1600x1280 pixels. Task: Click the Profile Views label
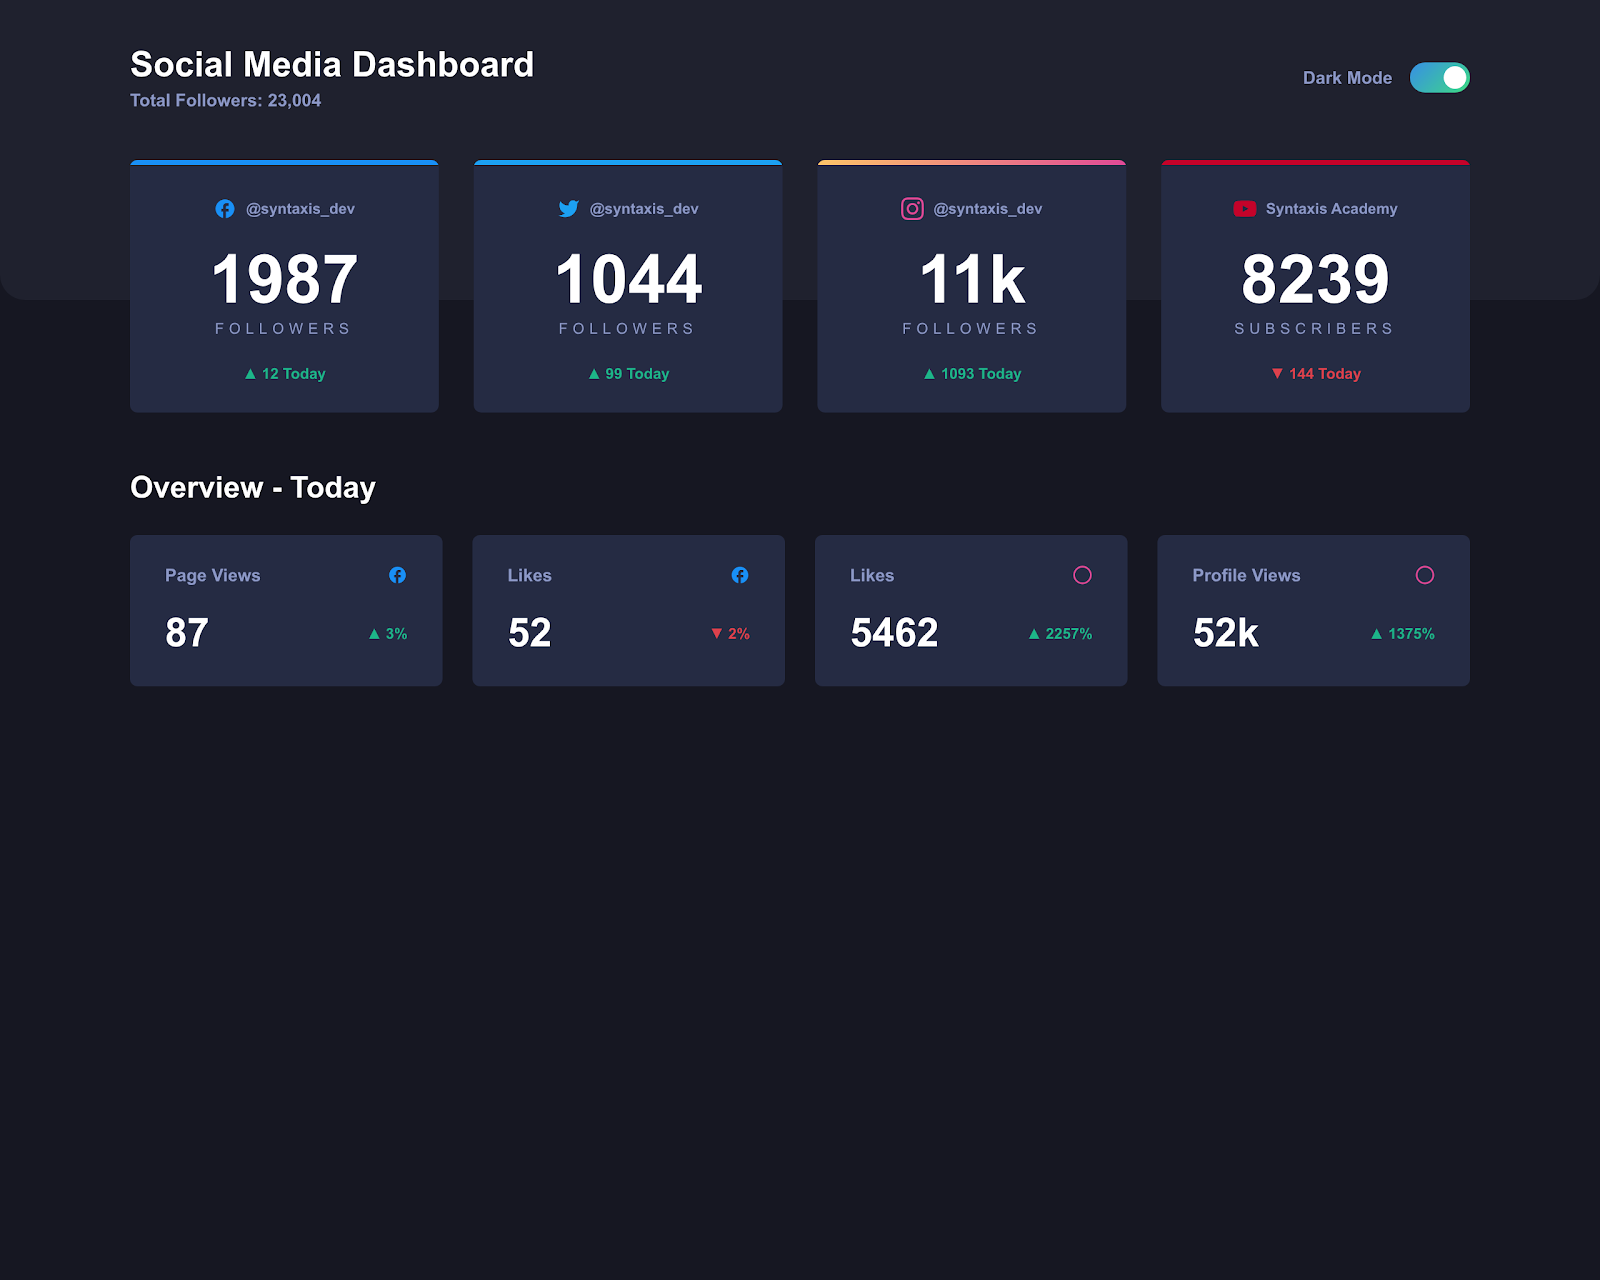1246,575
